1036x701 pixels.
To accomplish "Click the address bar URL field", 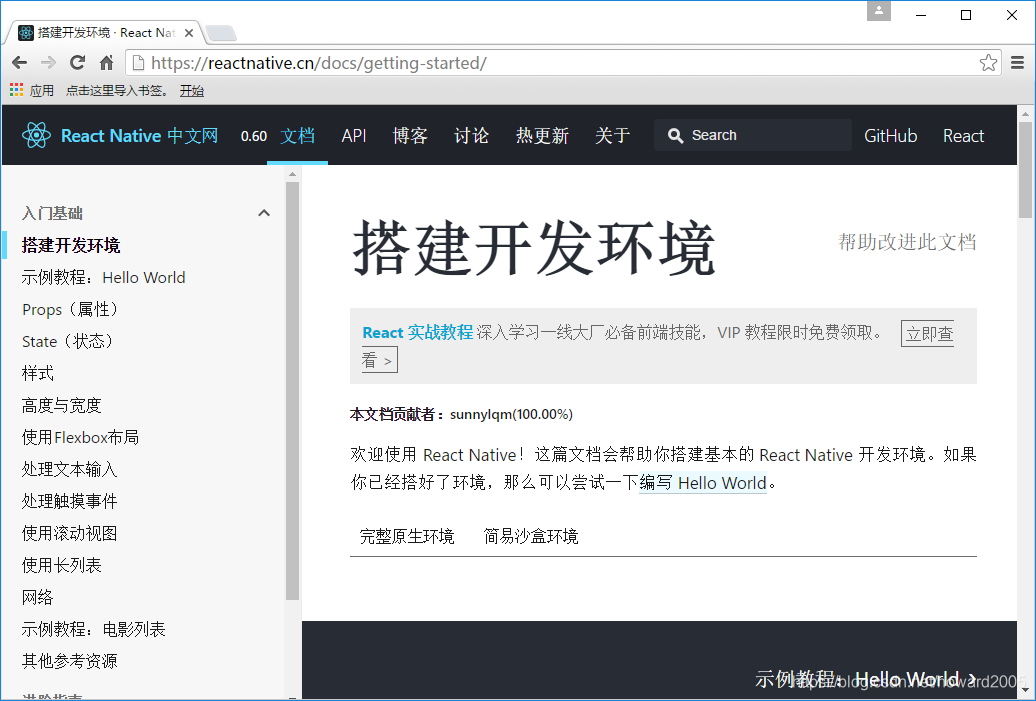I will coord(562,63).
